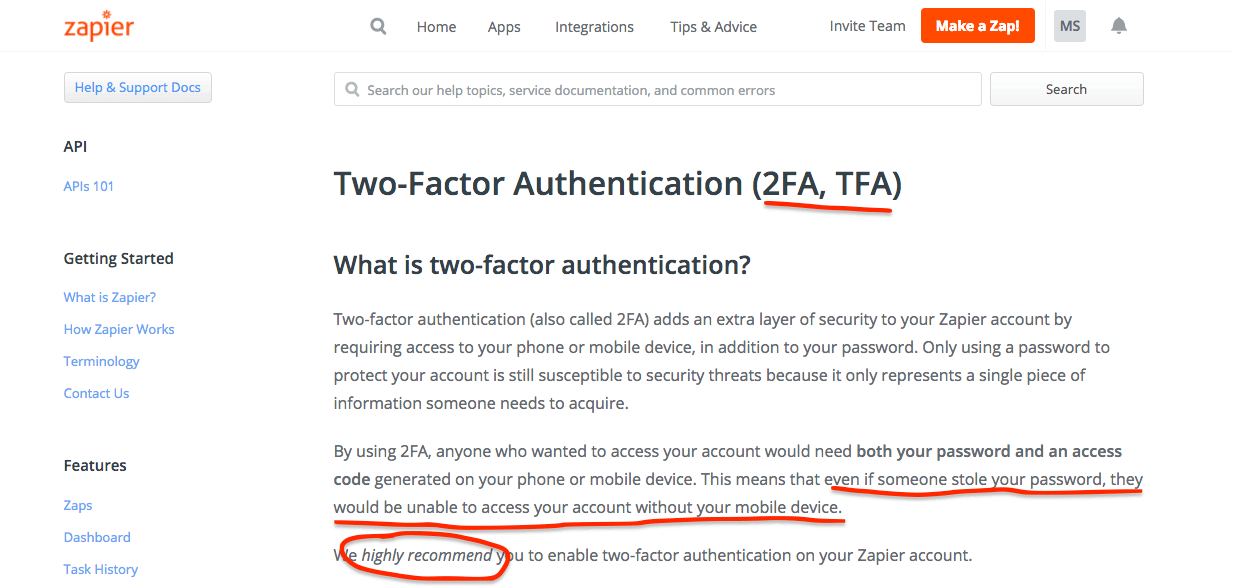Open the notifications bell
1233x587 pixels.
coord(1119,26)
